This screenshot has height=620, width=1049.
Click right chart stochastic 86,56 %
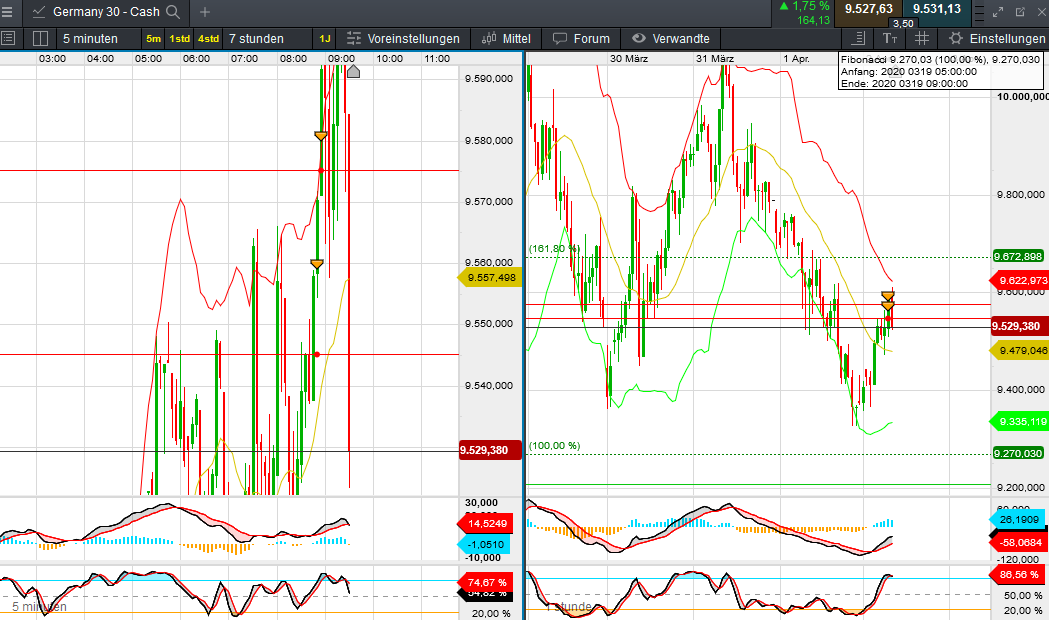1017,575
